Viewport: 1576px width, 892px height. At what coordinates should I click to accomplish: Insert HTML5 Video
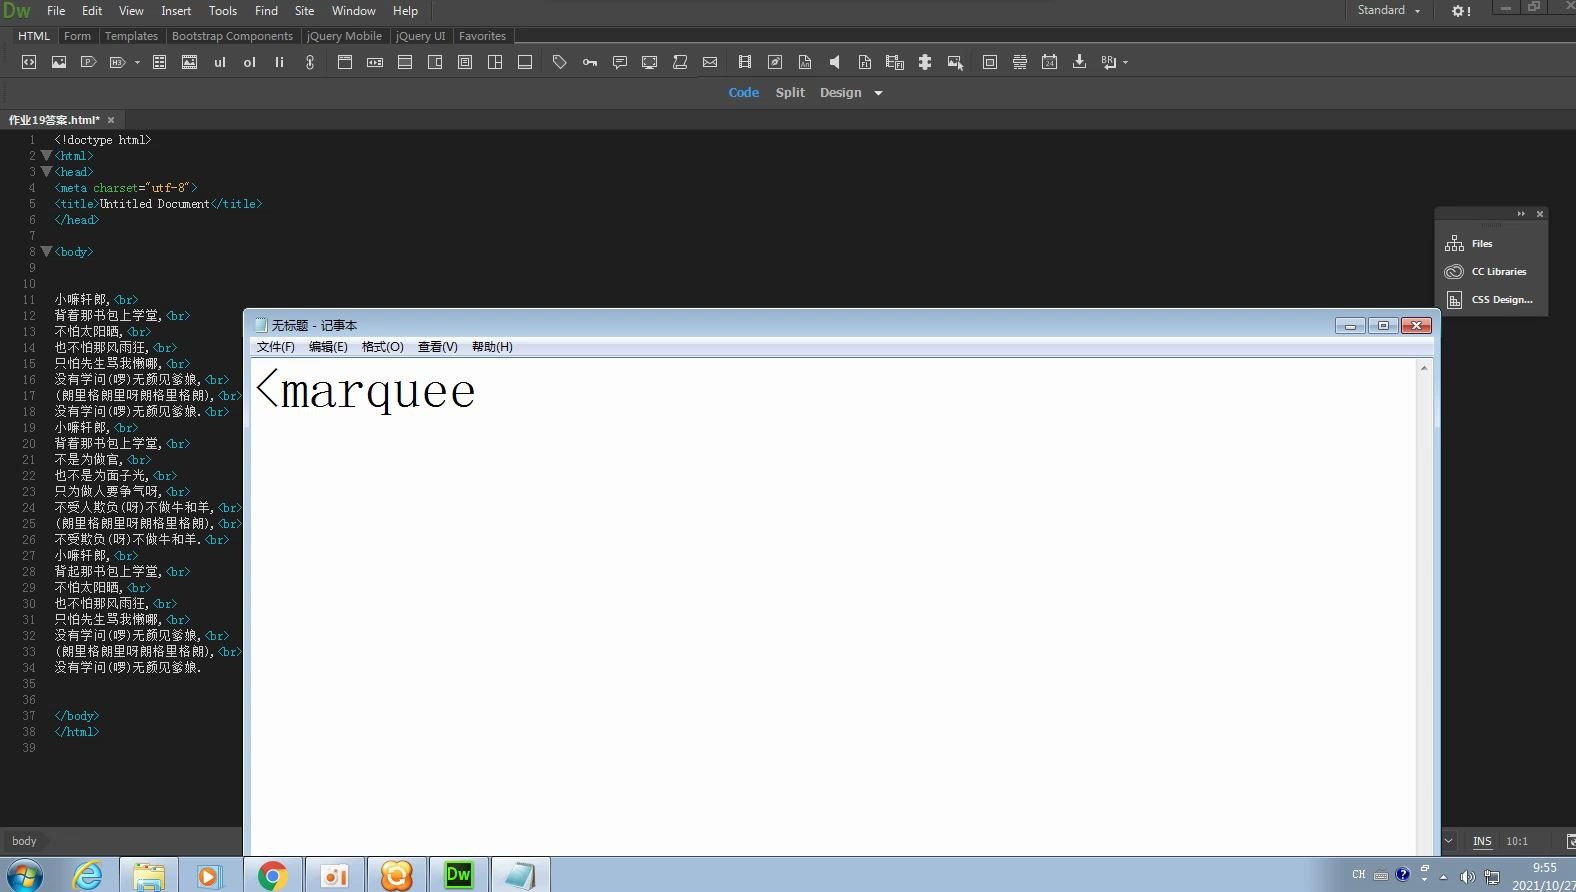[745, 62]
